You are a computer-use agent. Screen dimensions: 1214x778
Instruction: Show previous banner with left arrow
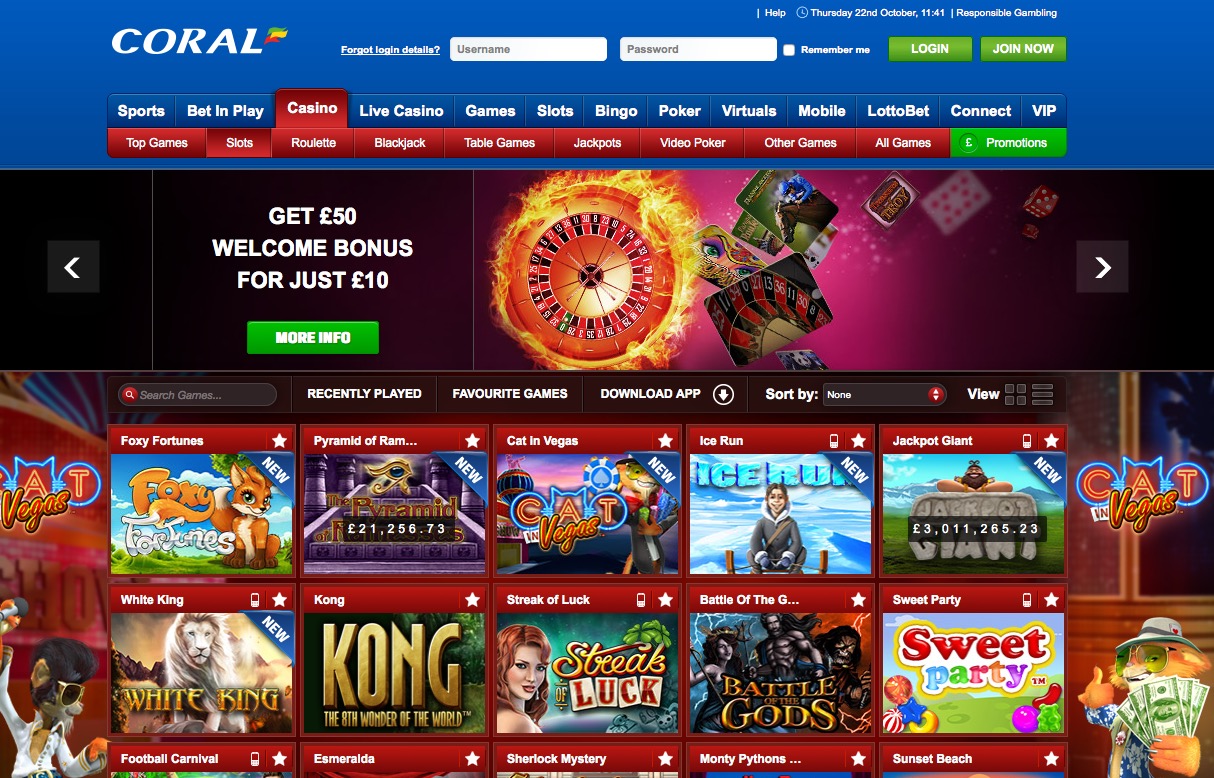point(73,266)
